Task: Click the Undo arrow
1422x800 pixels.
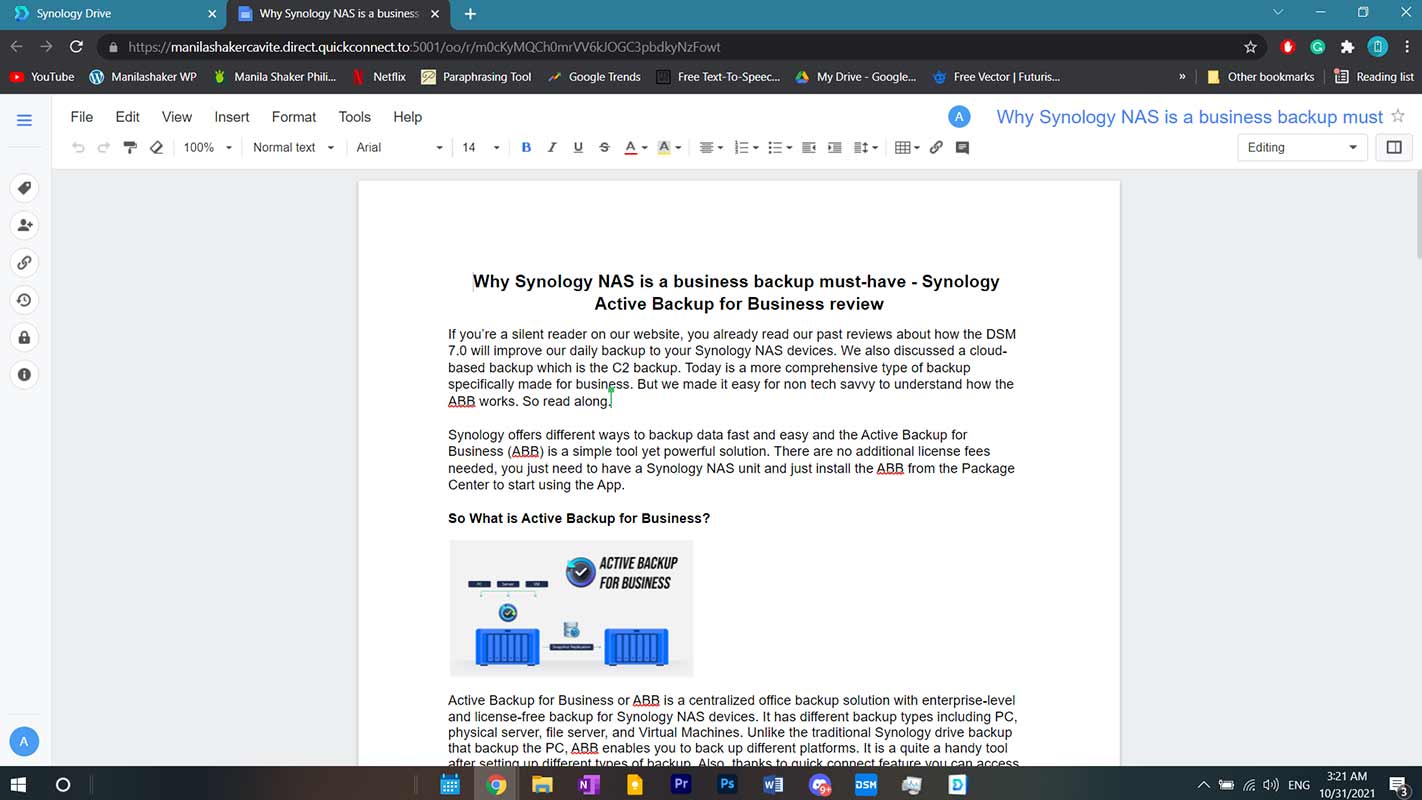Action: (78, 148)
